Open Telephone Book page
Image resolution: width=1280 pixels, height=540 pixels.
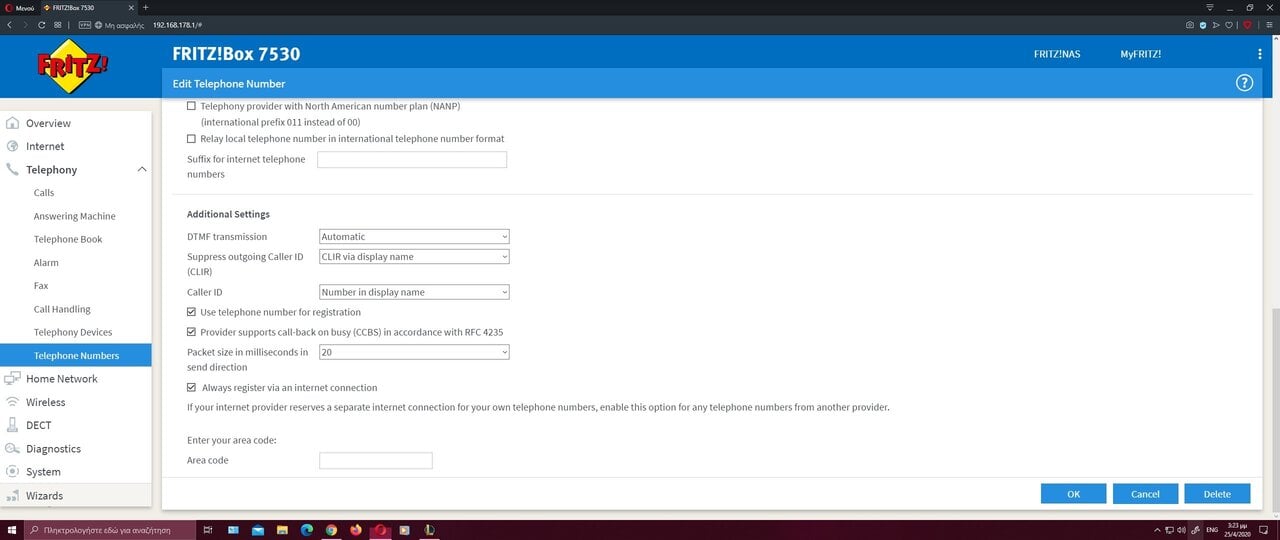68,239
